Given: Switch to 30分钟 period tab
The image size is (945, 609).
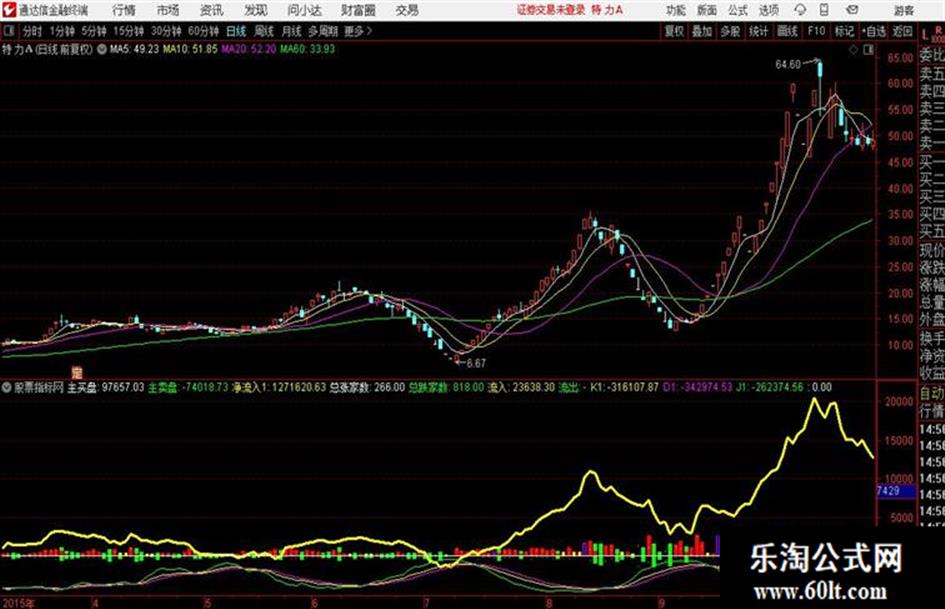Looking at the screenshot, I should 166,31.
